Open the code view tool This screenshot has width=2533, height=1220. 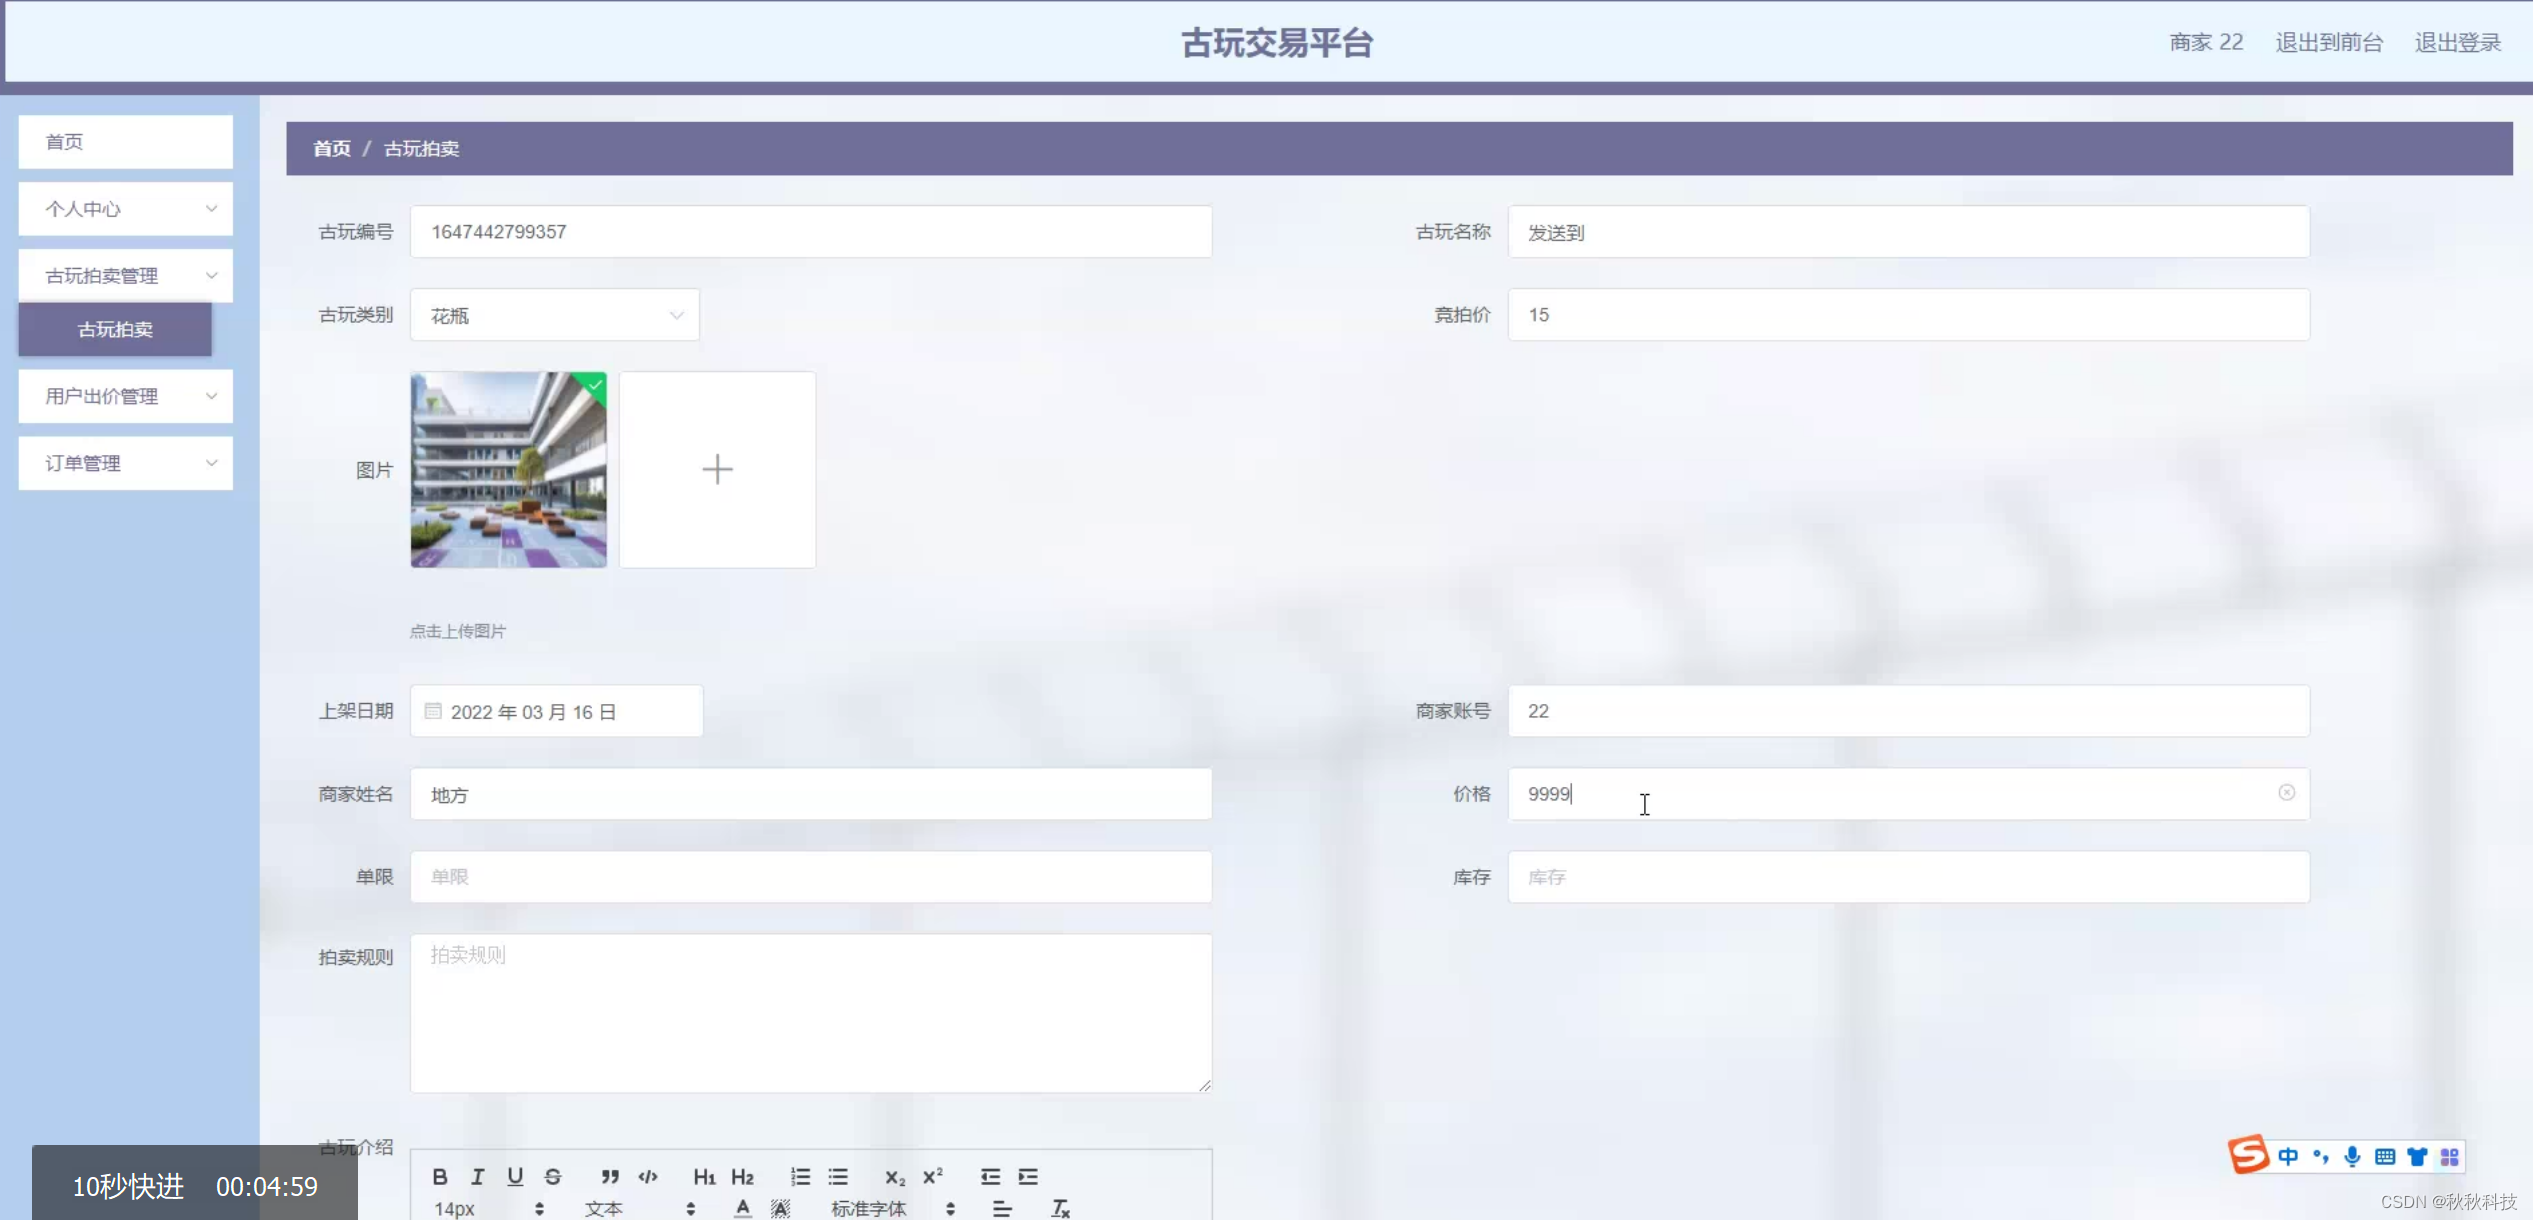coord(648,1177)
